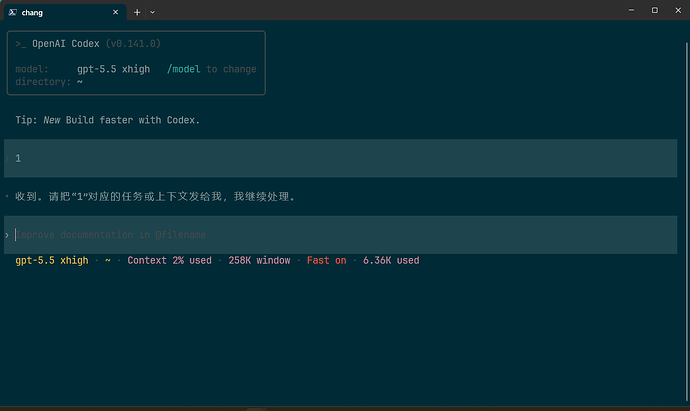Click 'gpt-5.5 xhigh' in the header box
690x411 pixels.
114,69
